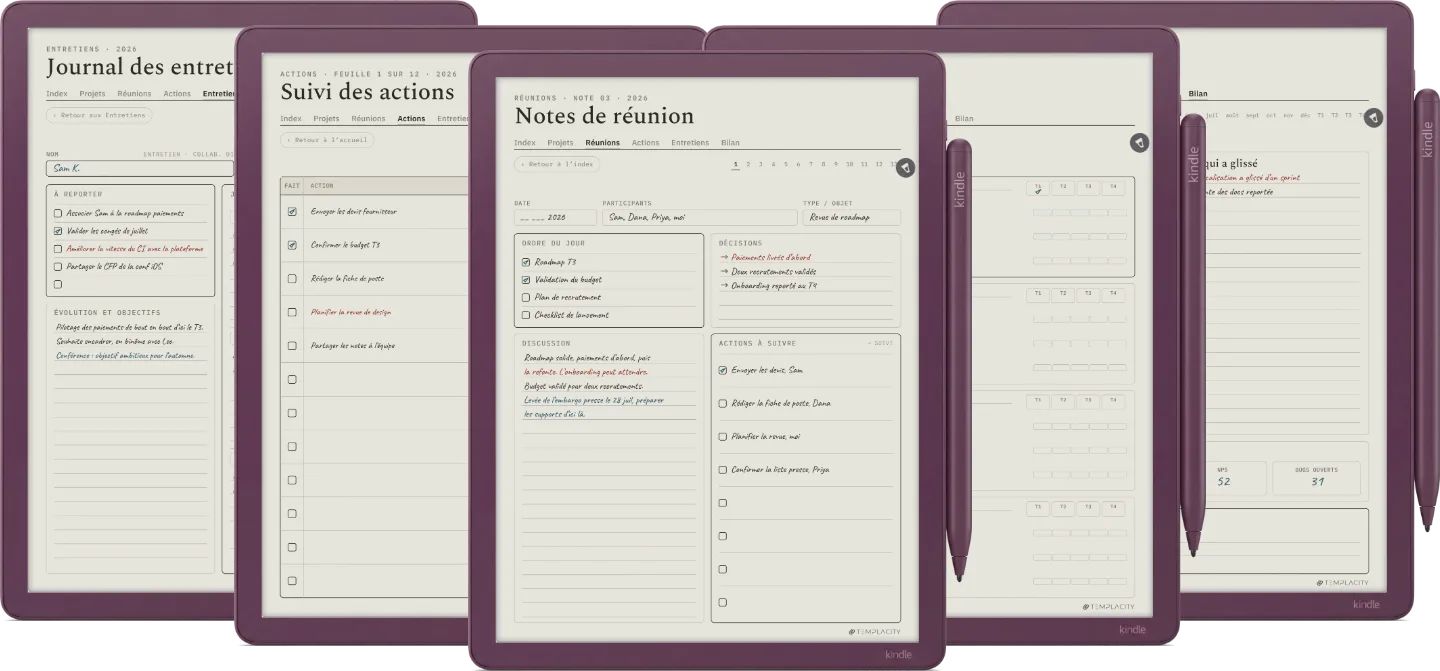This screenshot has height=671, width=1440.
Task: Open Actions tab in Notes de réunion
Action: (x=646, y=143)
